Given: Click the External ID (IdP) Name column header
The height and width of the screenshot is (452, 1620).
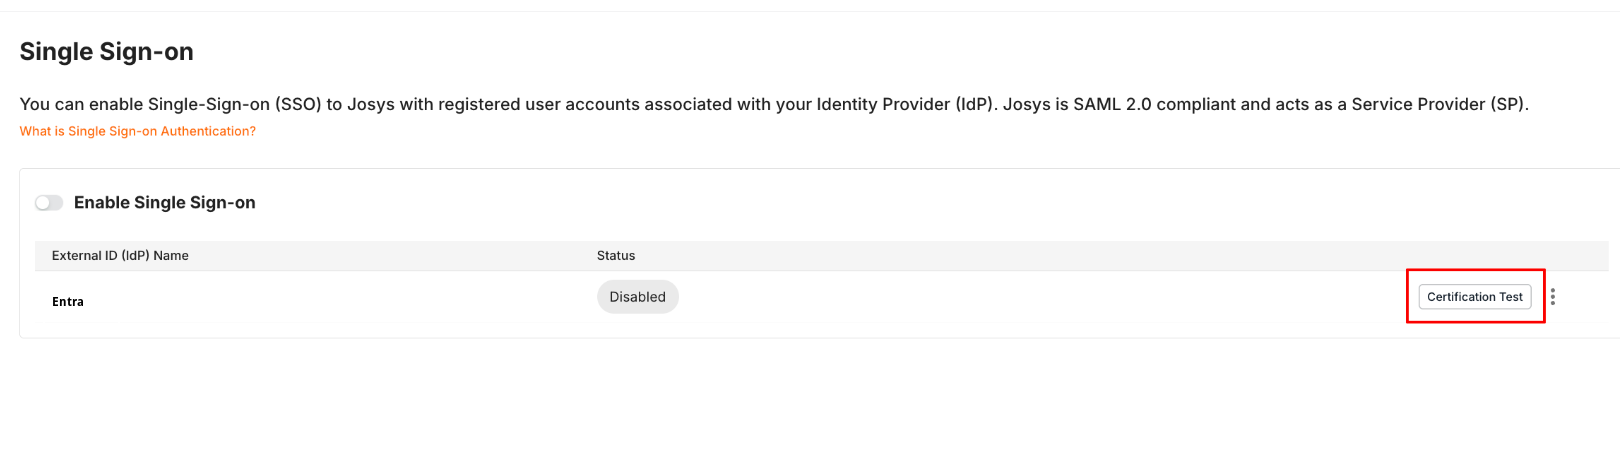Looking at the screenshot, I should 120,256.
